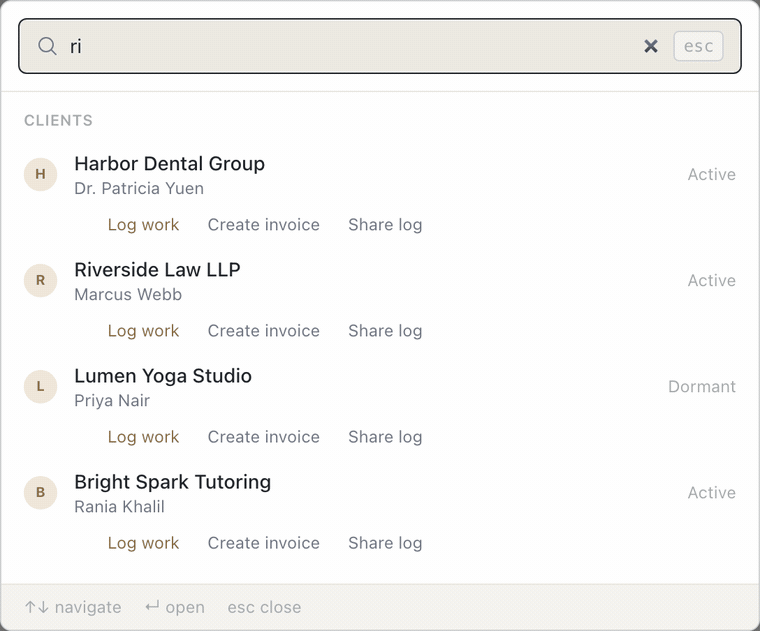Share log for Harbor Dental Group
760x631 pixels.
click(385, 225)
